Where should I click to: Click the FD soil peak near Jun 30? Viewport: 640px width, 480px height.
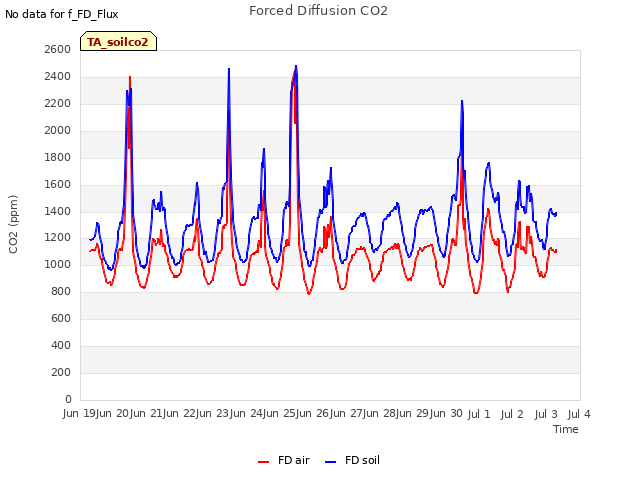click(462, 101)
